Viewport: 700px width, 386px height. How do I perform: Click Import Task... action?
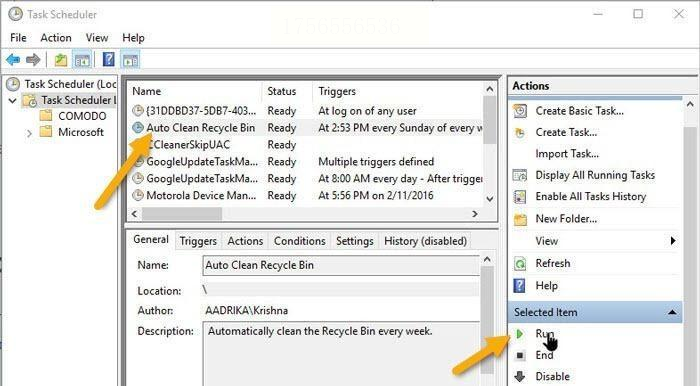(567, 154)
